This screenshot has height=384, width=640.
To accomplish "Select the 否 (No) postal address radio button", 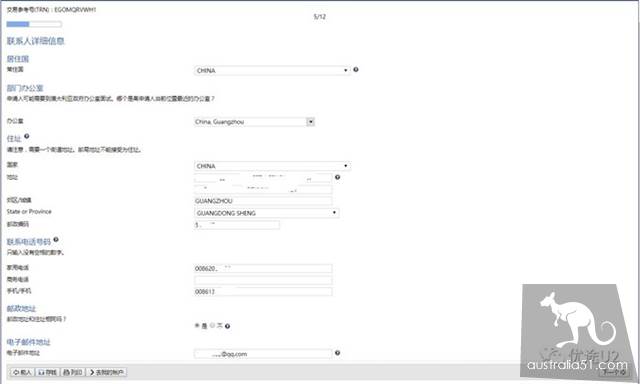I will coord(212,326).
